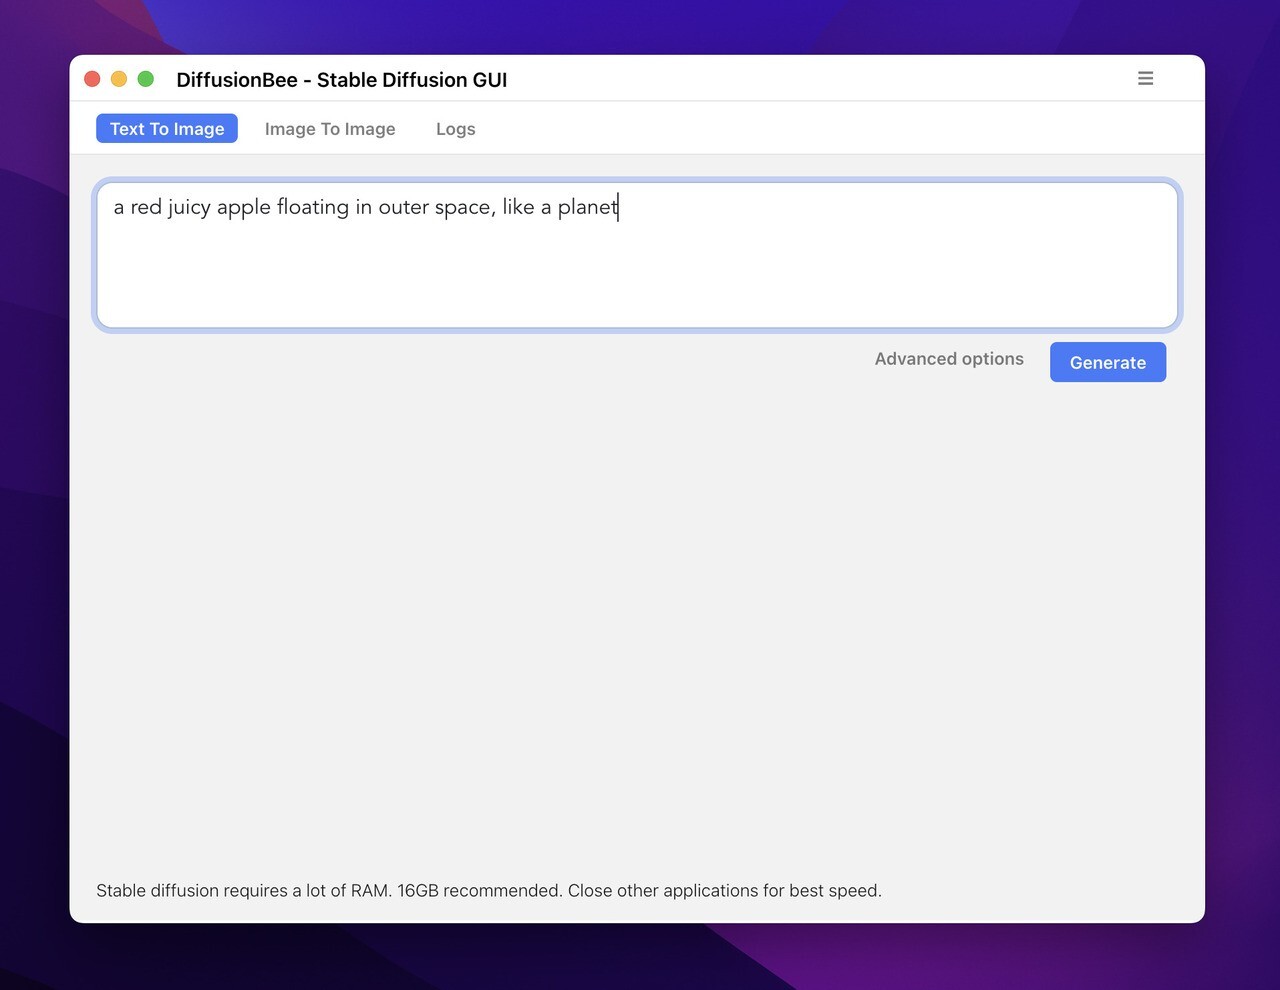The width and height of the screenshot is (1280, 990).
Task: Return to Text To Image mode
Action: 166,128
